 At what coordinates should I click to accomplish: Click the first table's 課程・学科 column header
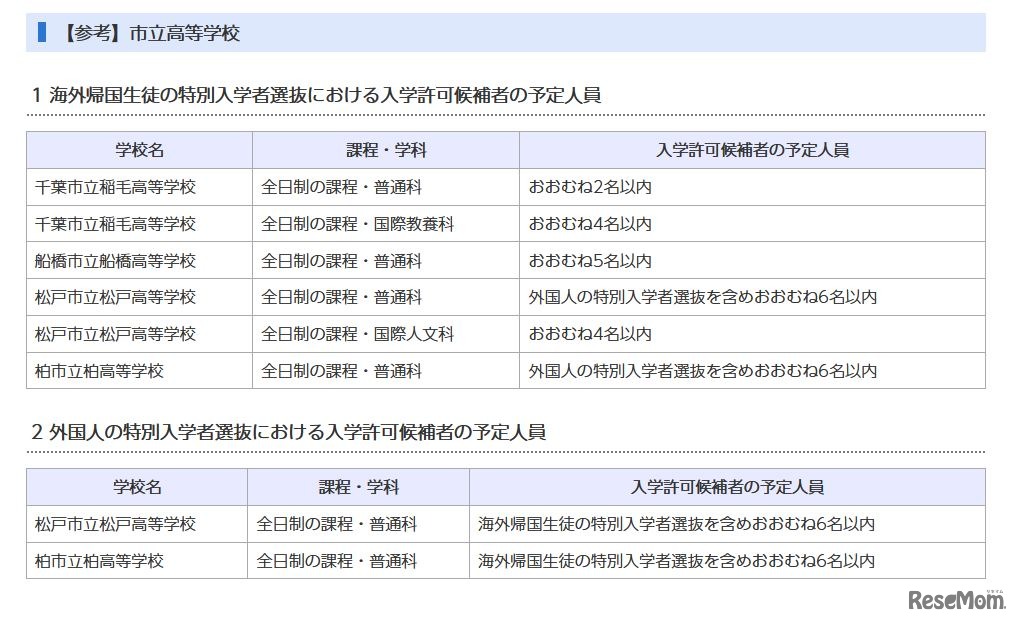point(386,150)
